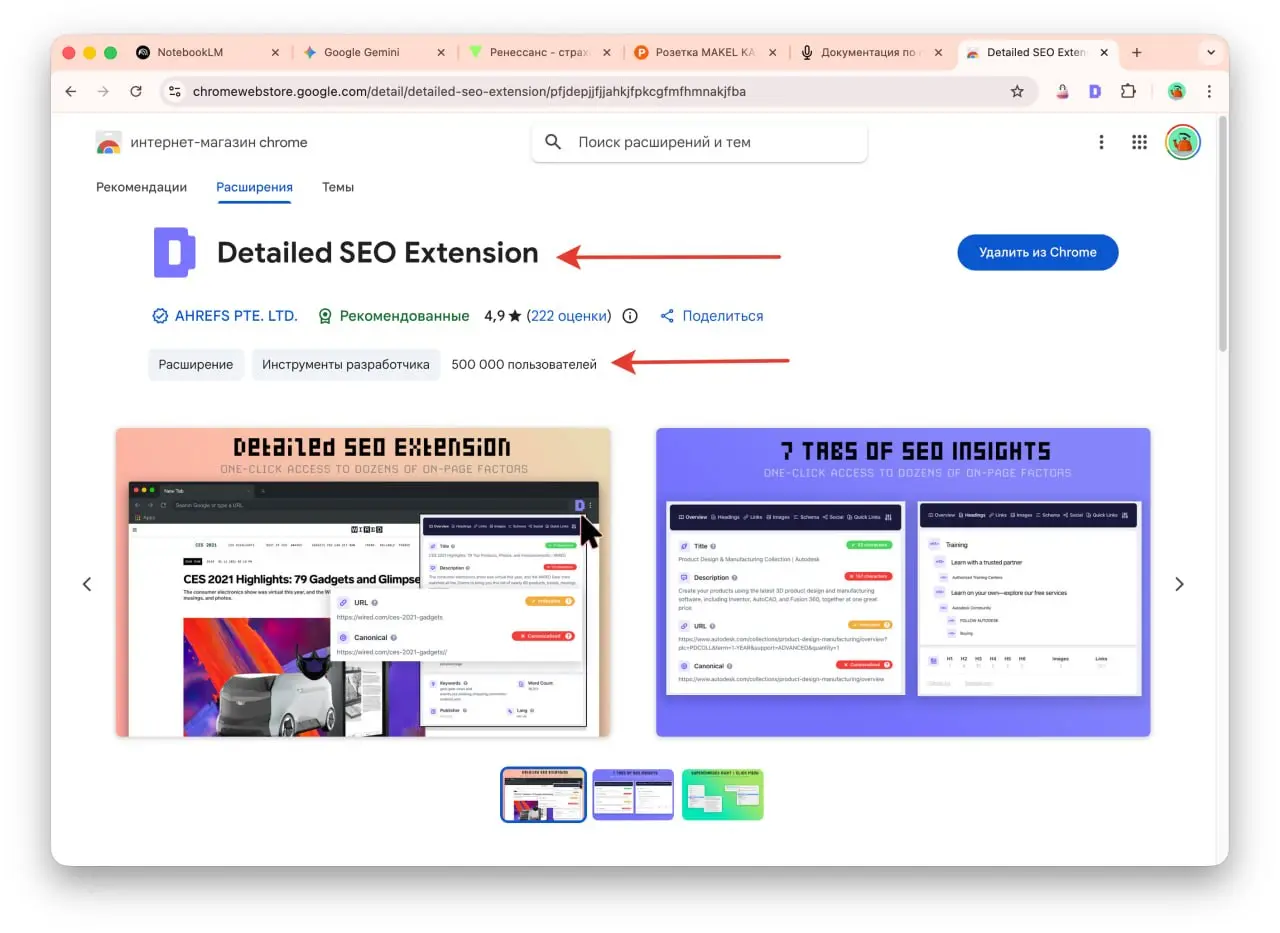Open the Google account avatar on page
The width and height of the screenshot is (1280, 933).
(1182, 142)
